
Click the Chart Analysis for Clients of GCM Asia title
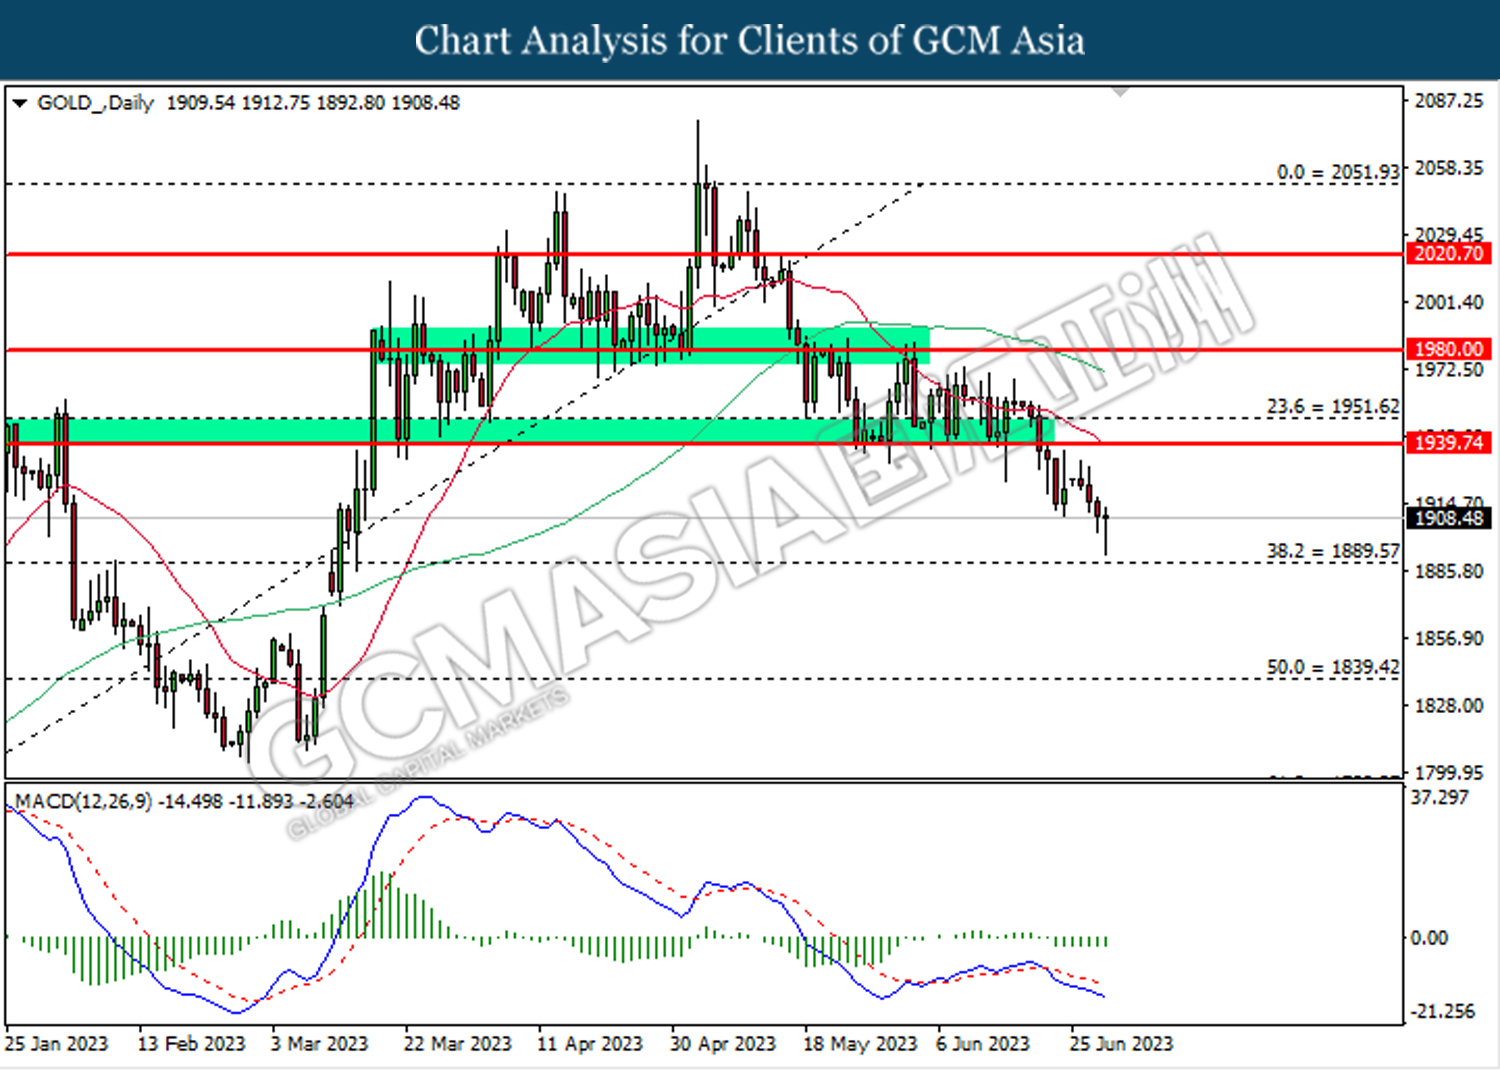click(x=750, y=40)
